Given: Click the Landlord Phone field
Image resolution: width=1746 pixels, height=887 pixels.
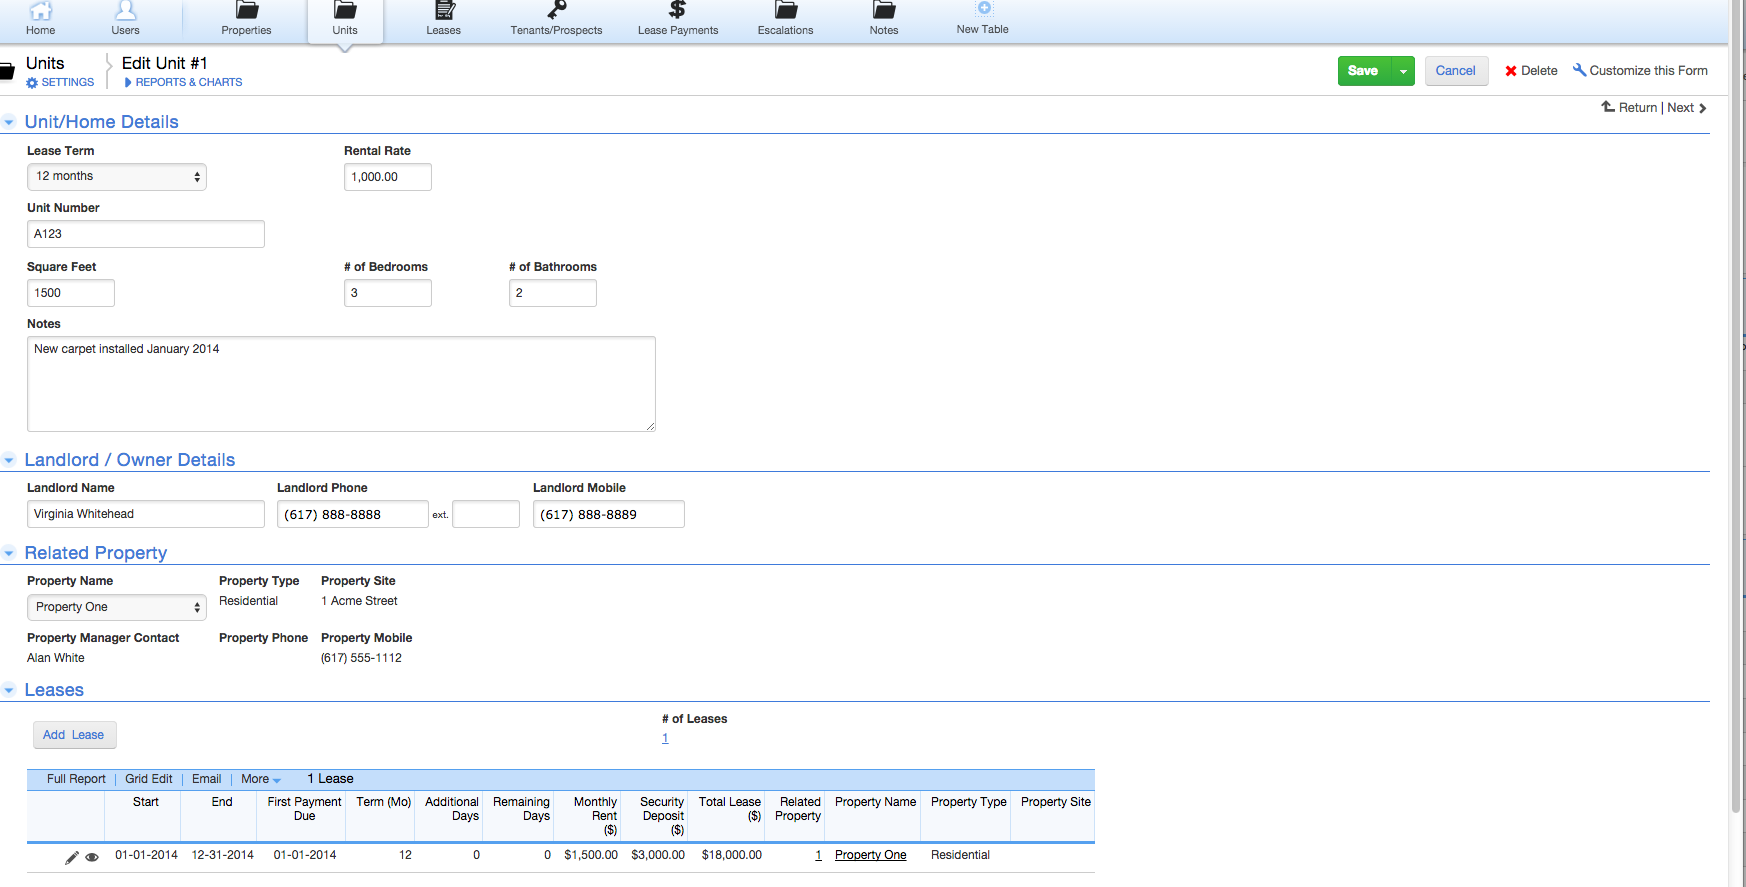Looking at the screenshot, I should tap(353, 514).
